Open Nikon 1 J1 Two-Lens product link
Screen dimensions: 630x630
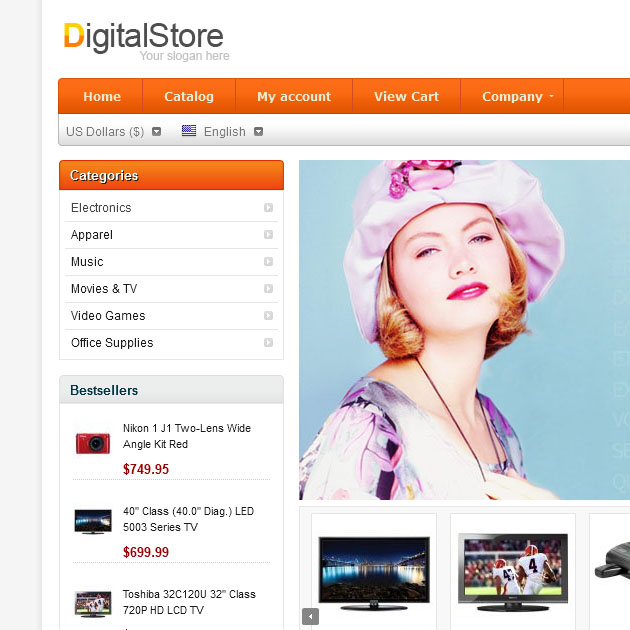(187, 436)
